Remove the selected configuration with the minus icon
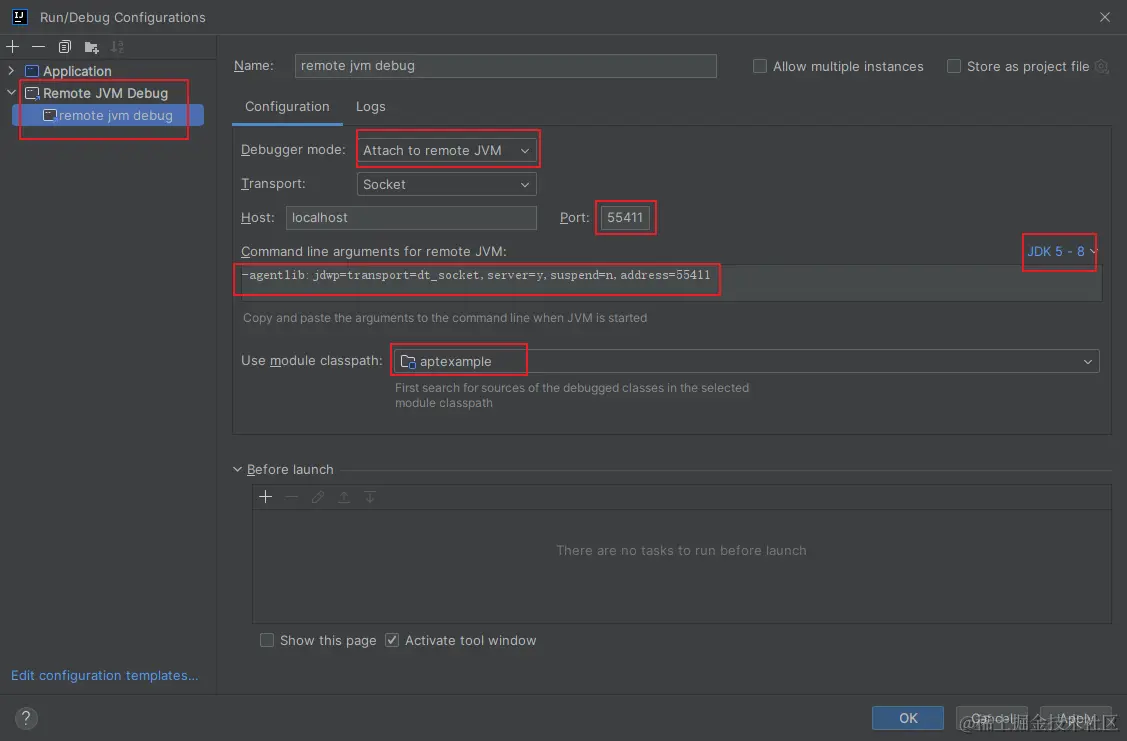The height and width of the screenshot is (741, 1127). click(x=38, y=47)
